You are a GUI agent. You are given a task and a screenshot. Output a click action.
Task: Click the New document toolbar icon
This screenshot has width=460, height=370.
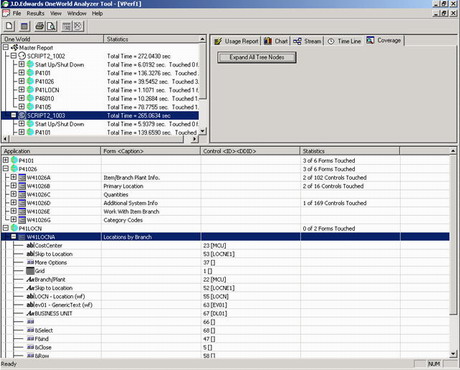[10, 26]
